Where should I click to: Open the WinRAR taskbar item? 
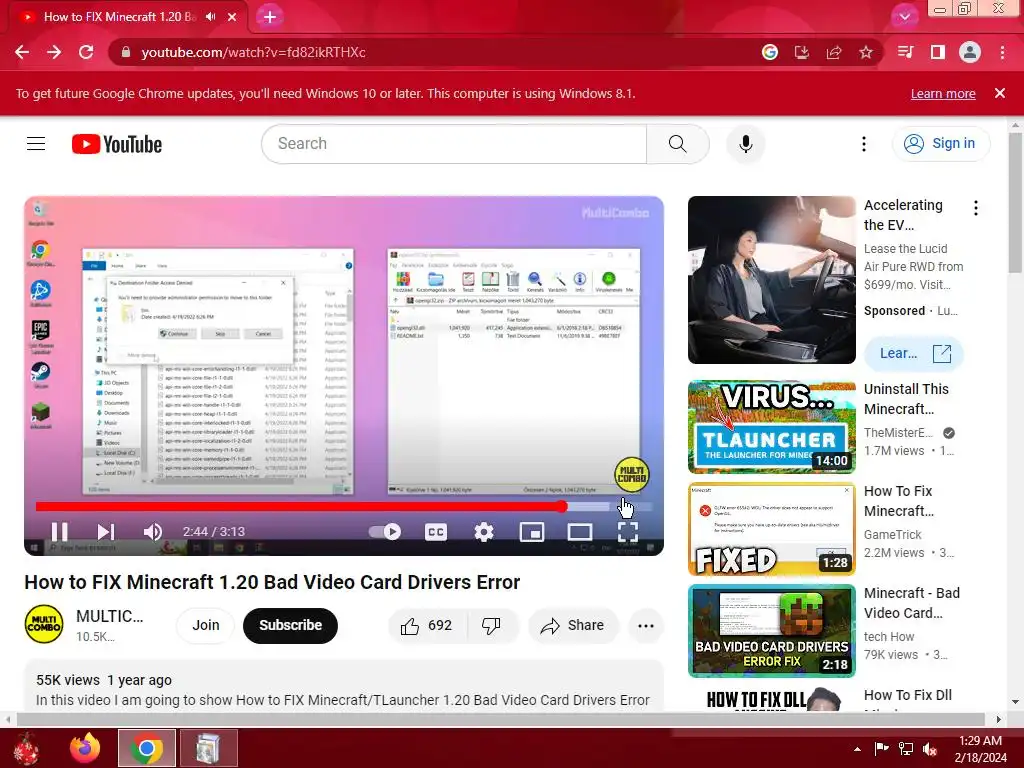coord(209,748)
